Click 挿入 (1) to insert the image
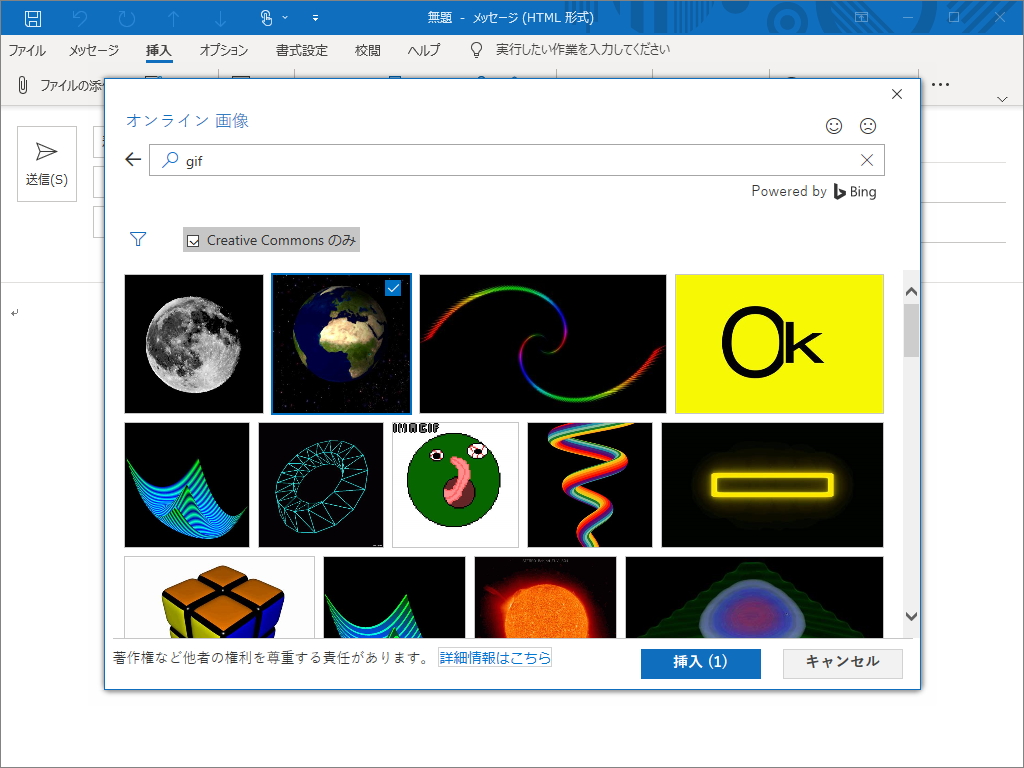1024x768 pixels. (700, 663)
